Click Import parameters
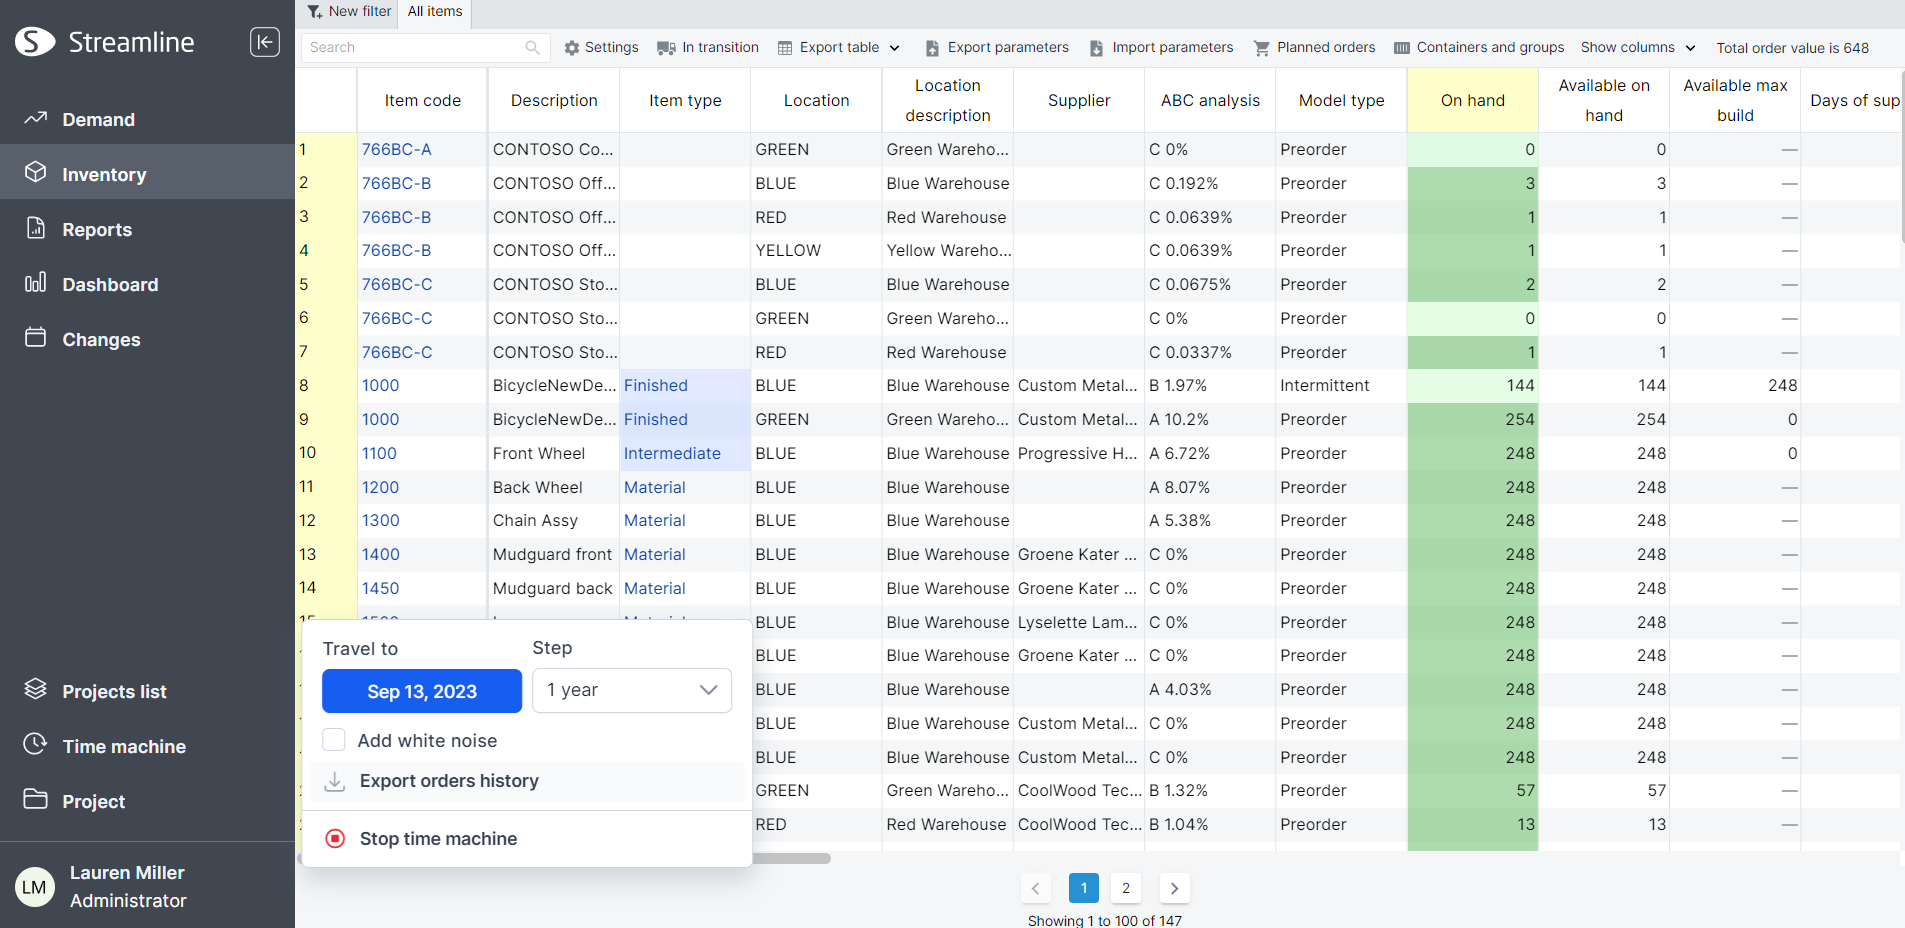This screenshot has width=1905, height=928. click(x=1161, y=47)
